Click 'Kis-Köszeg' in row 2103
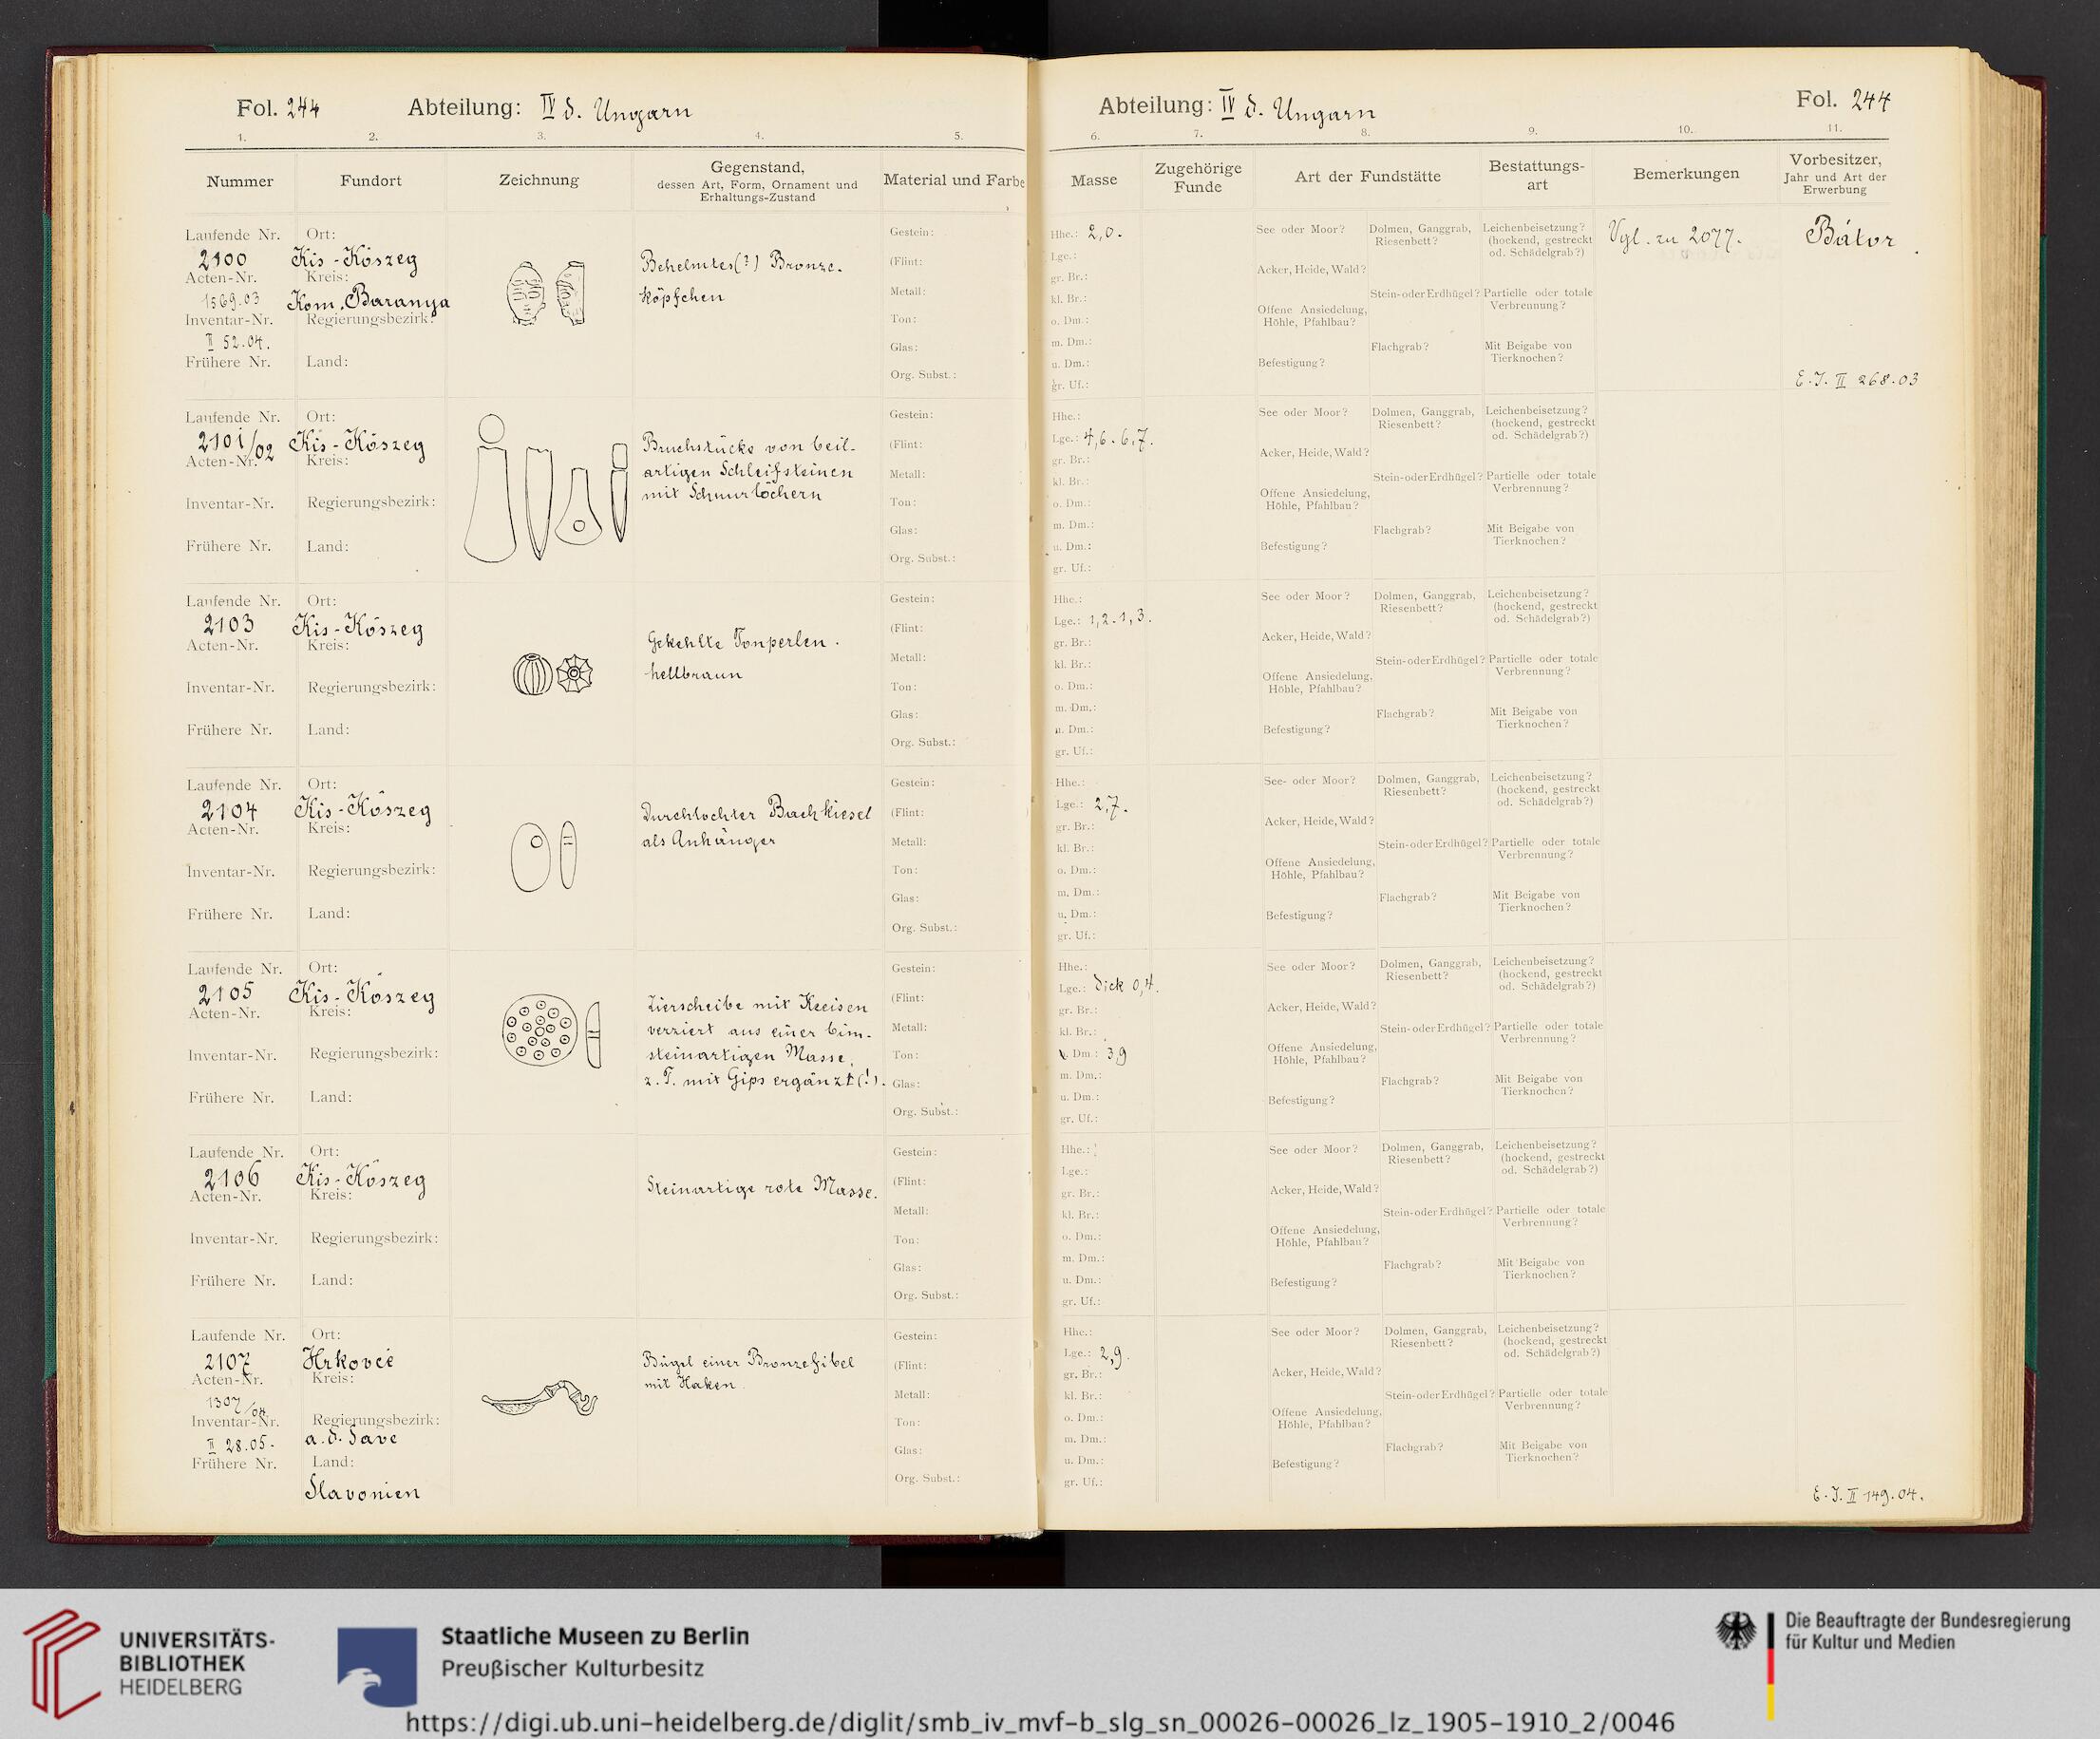This screenshot has width=2100, height=1739. [x=359, y=629]
